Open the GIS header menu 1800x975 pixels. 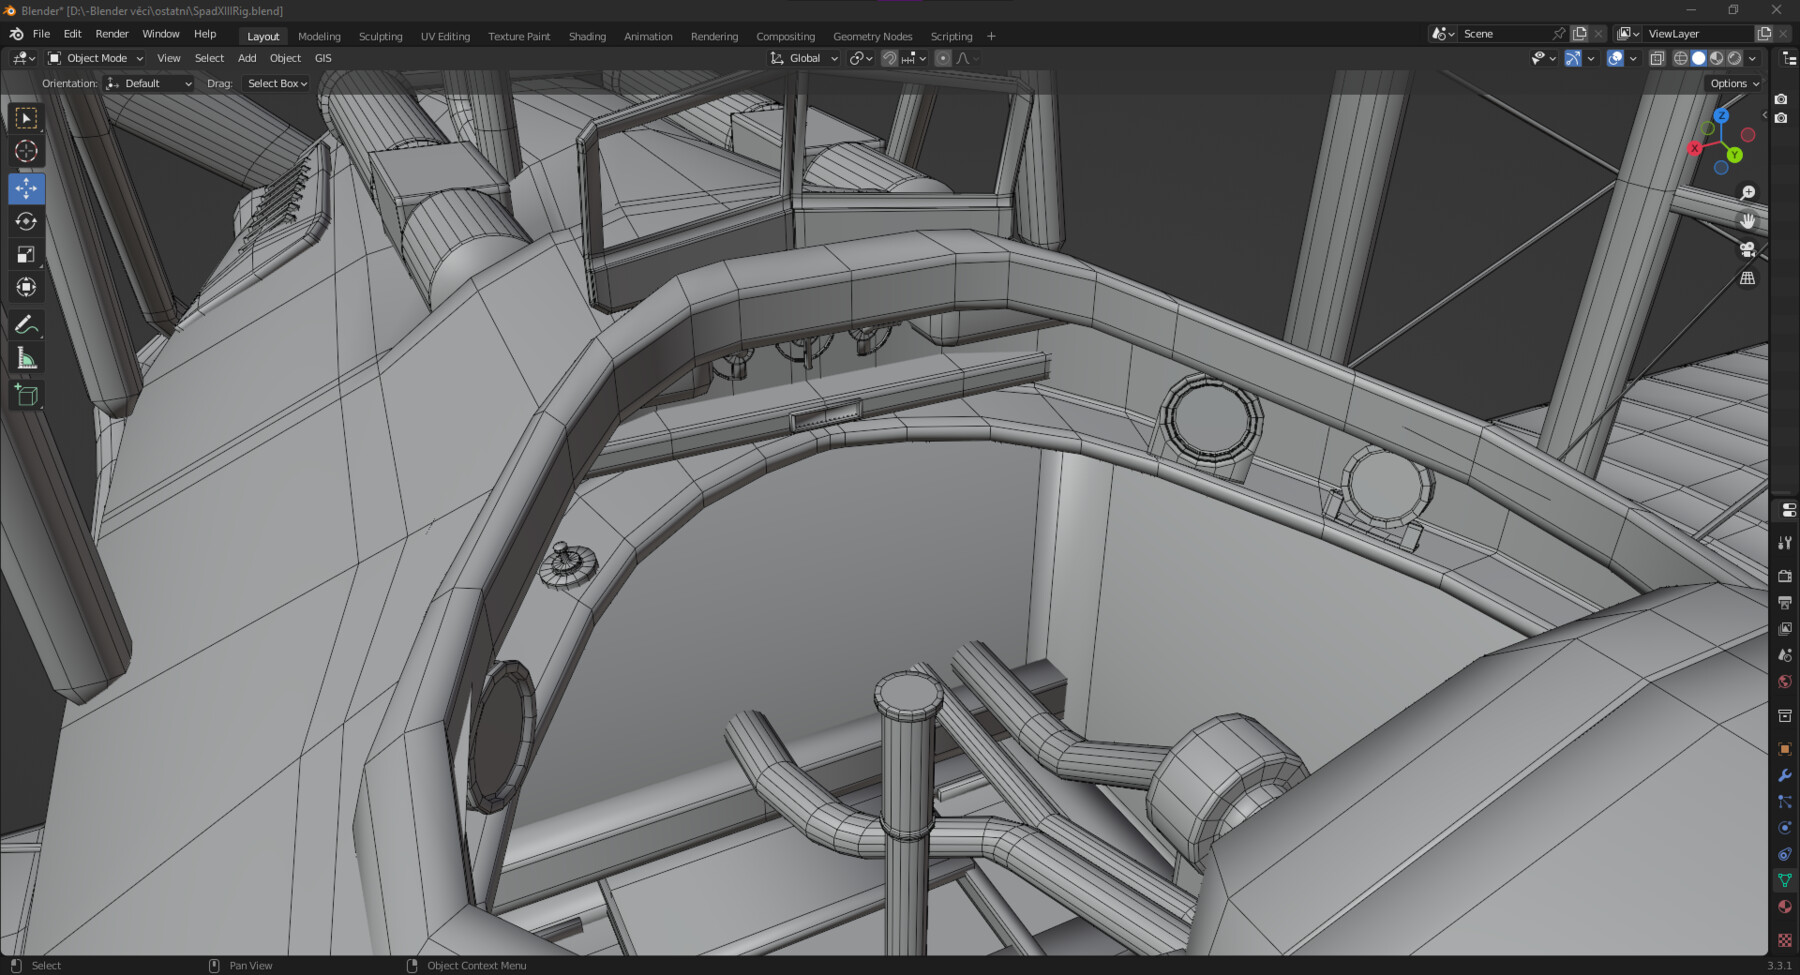tap(323, 58)
